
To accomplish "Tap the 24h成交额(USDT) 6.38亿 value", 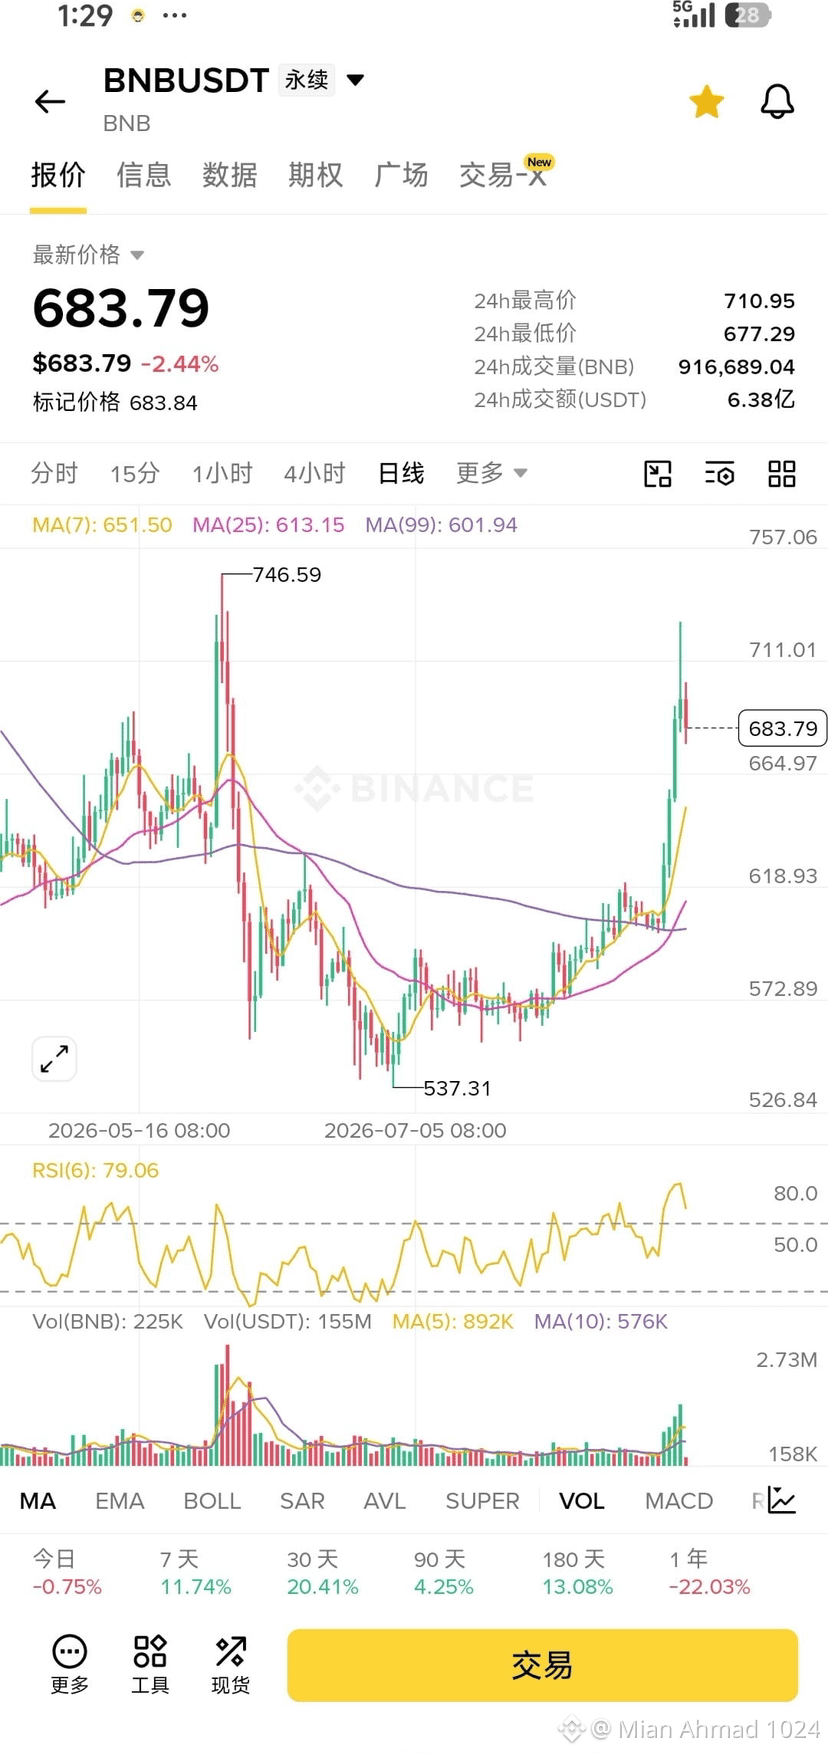I will point(761,400).
